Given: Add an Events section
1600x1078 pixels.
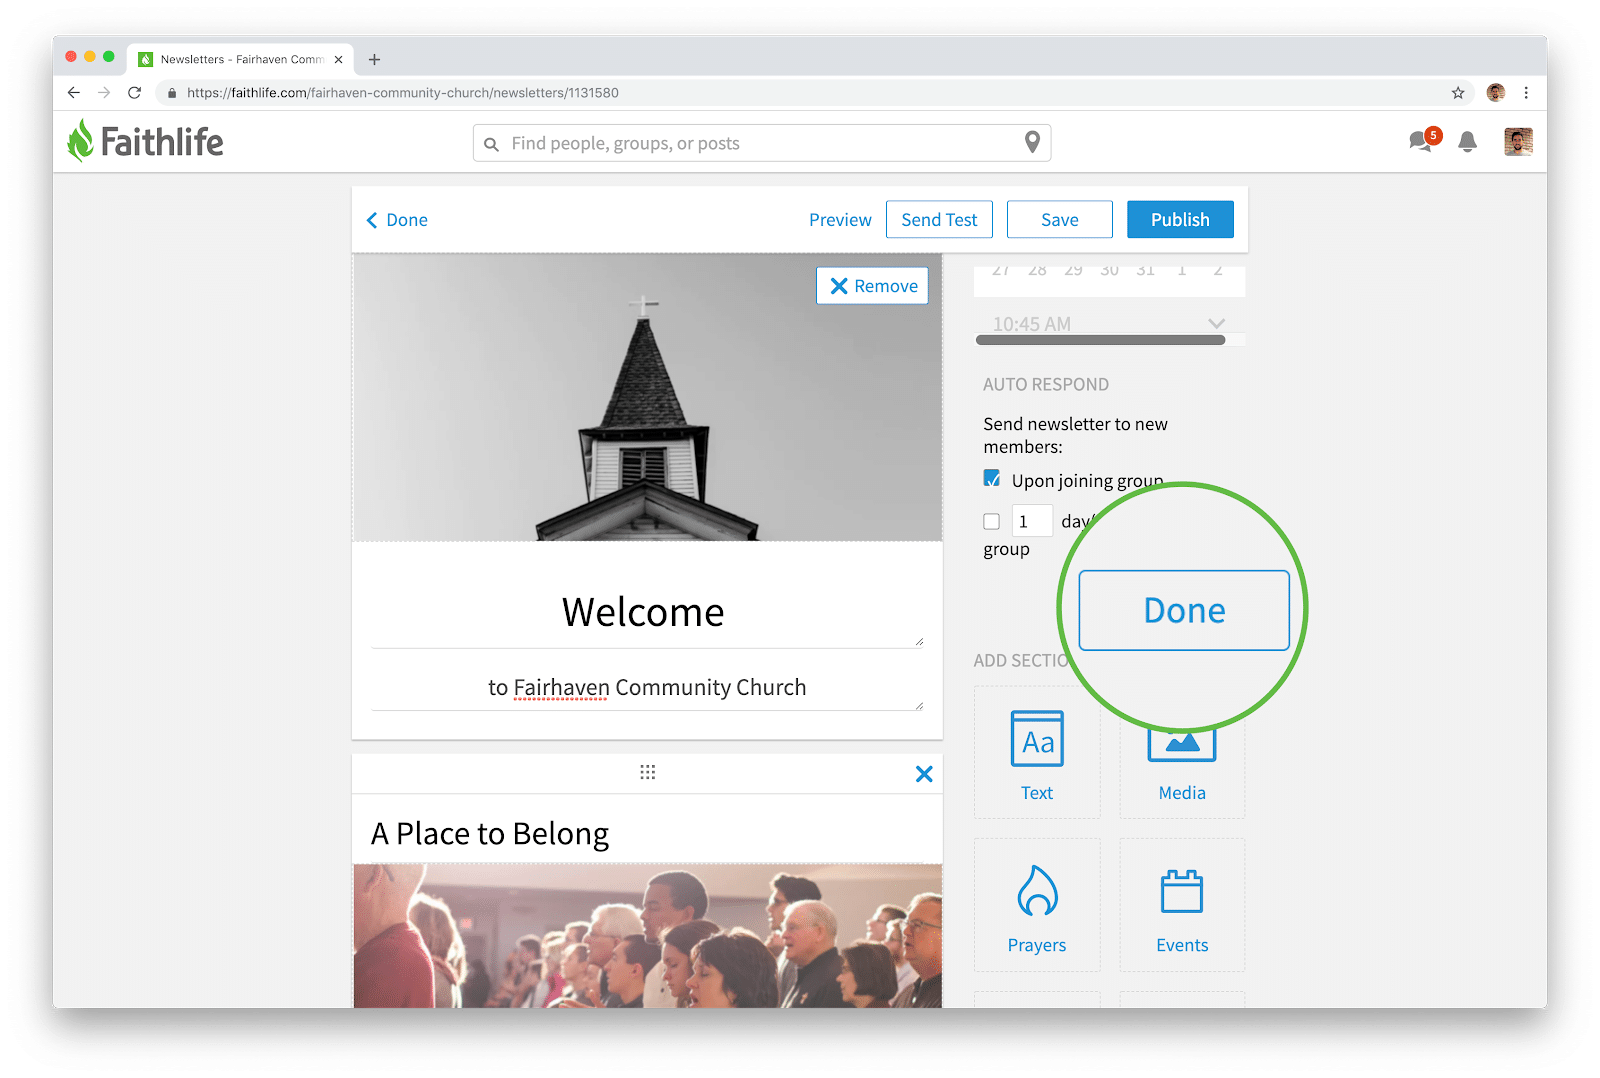Looking at the screenshot, I should click(x=1182, y=906).
